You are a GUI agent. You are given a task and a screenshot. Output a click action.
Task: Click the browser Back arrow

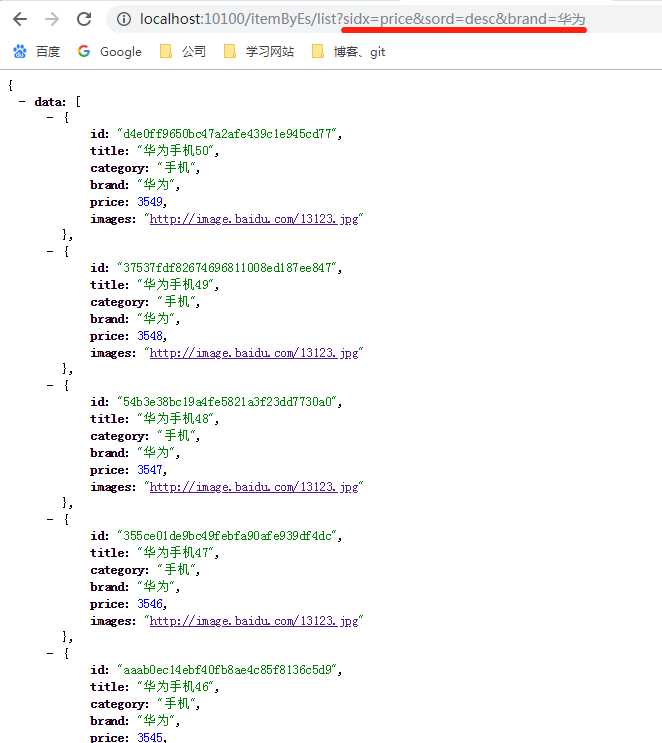click(20, 19)
